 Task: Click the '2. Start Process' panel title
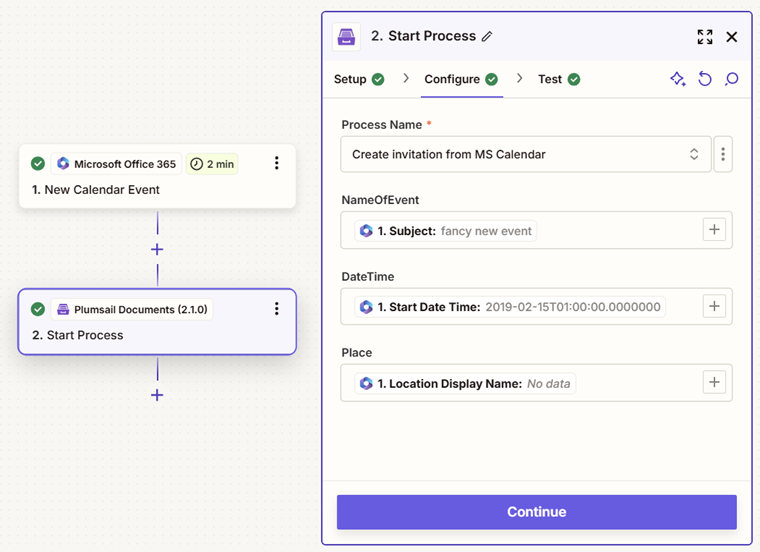[x=423, y=36]
